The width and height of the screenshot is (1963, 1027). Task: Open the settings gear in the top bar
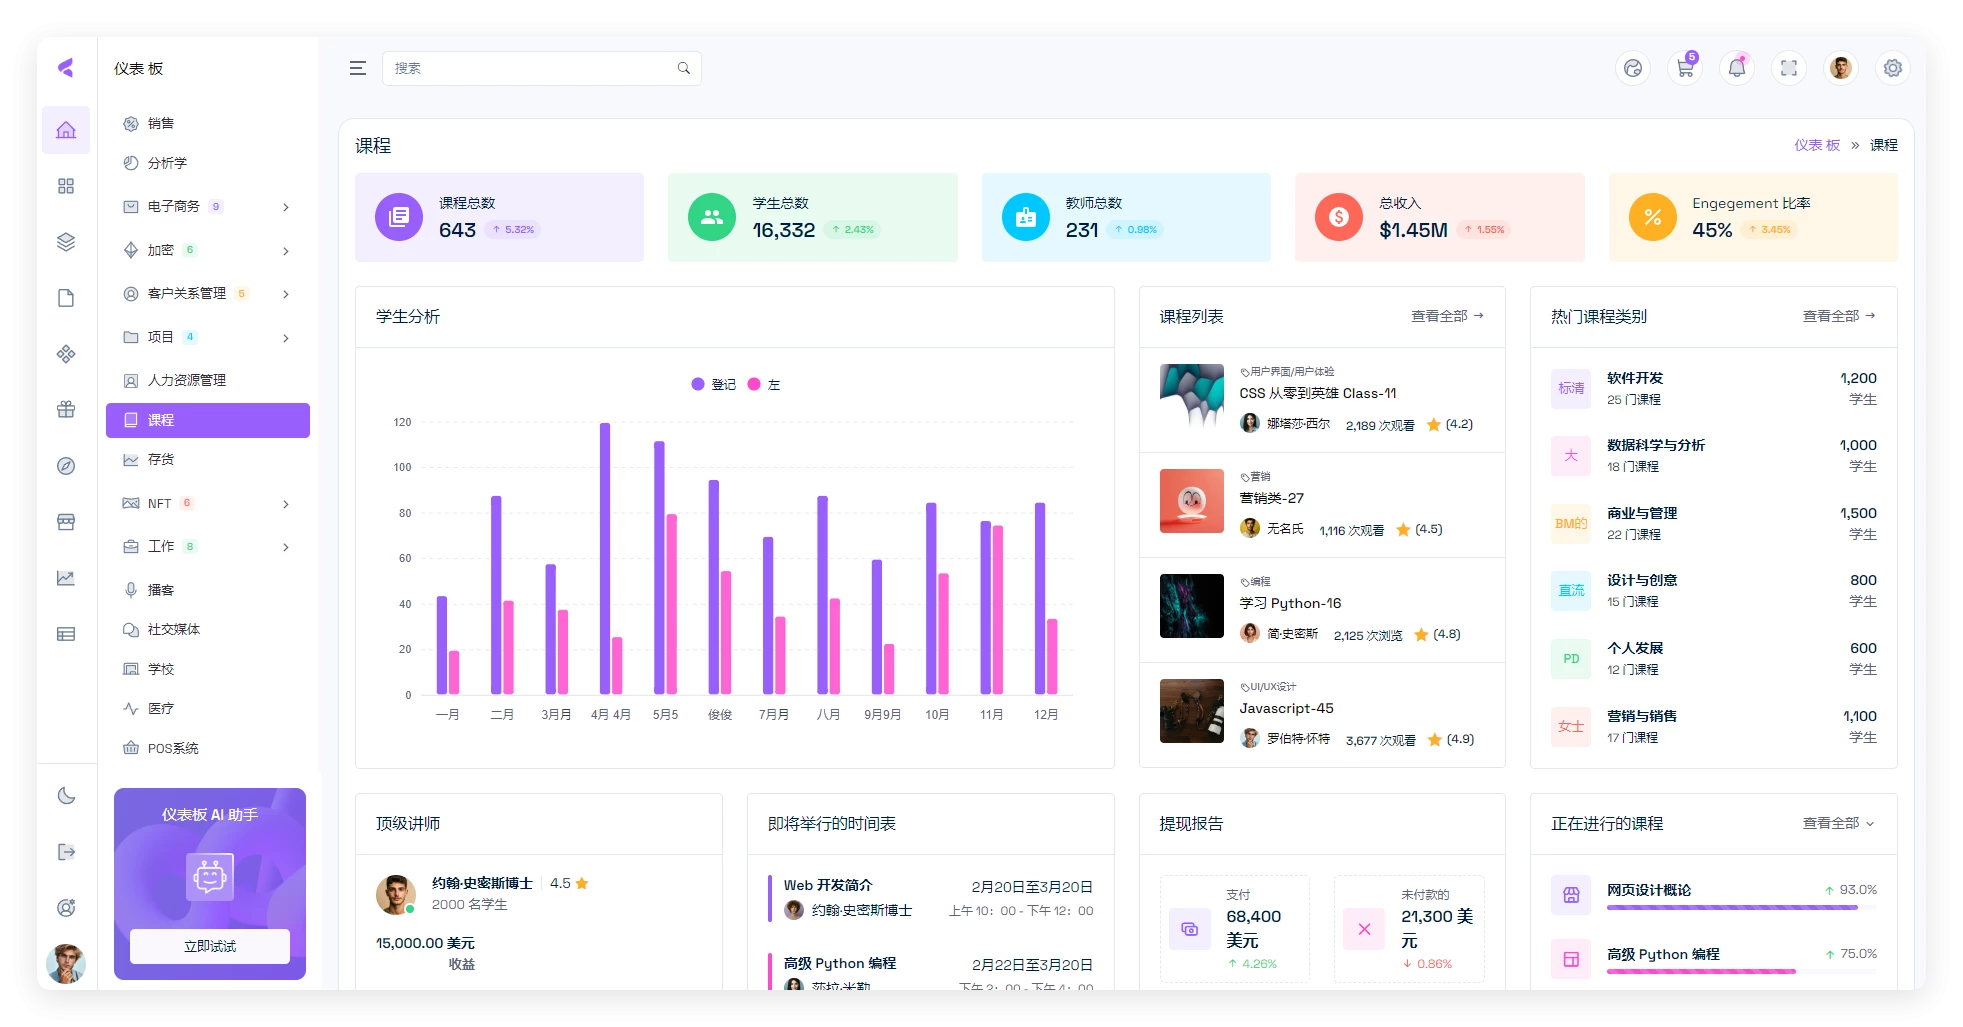pos(1892,68)
